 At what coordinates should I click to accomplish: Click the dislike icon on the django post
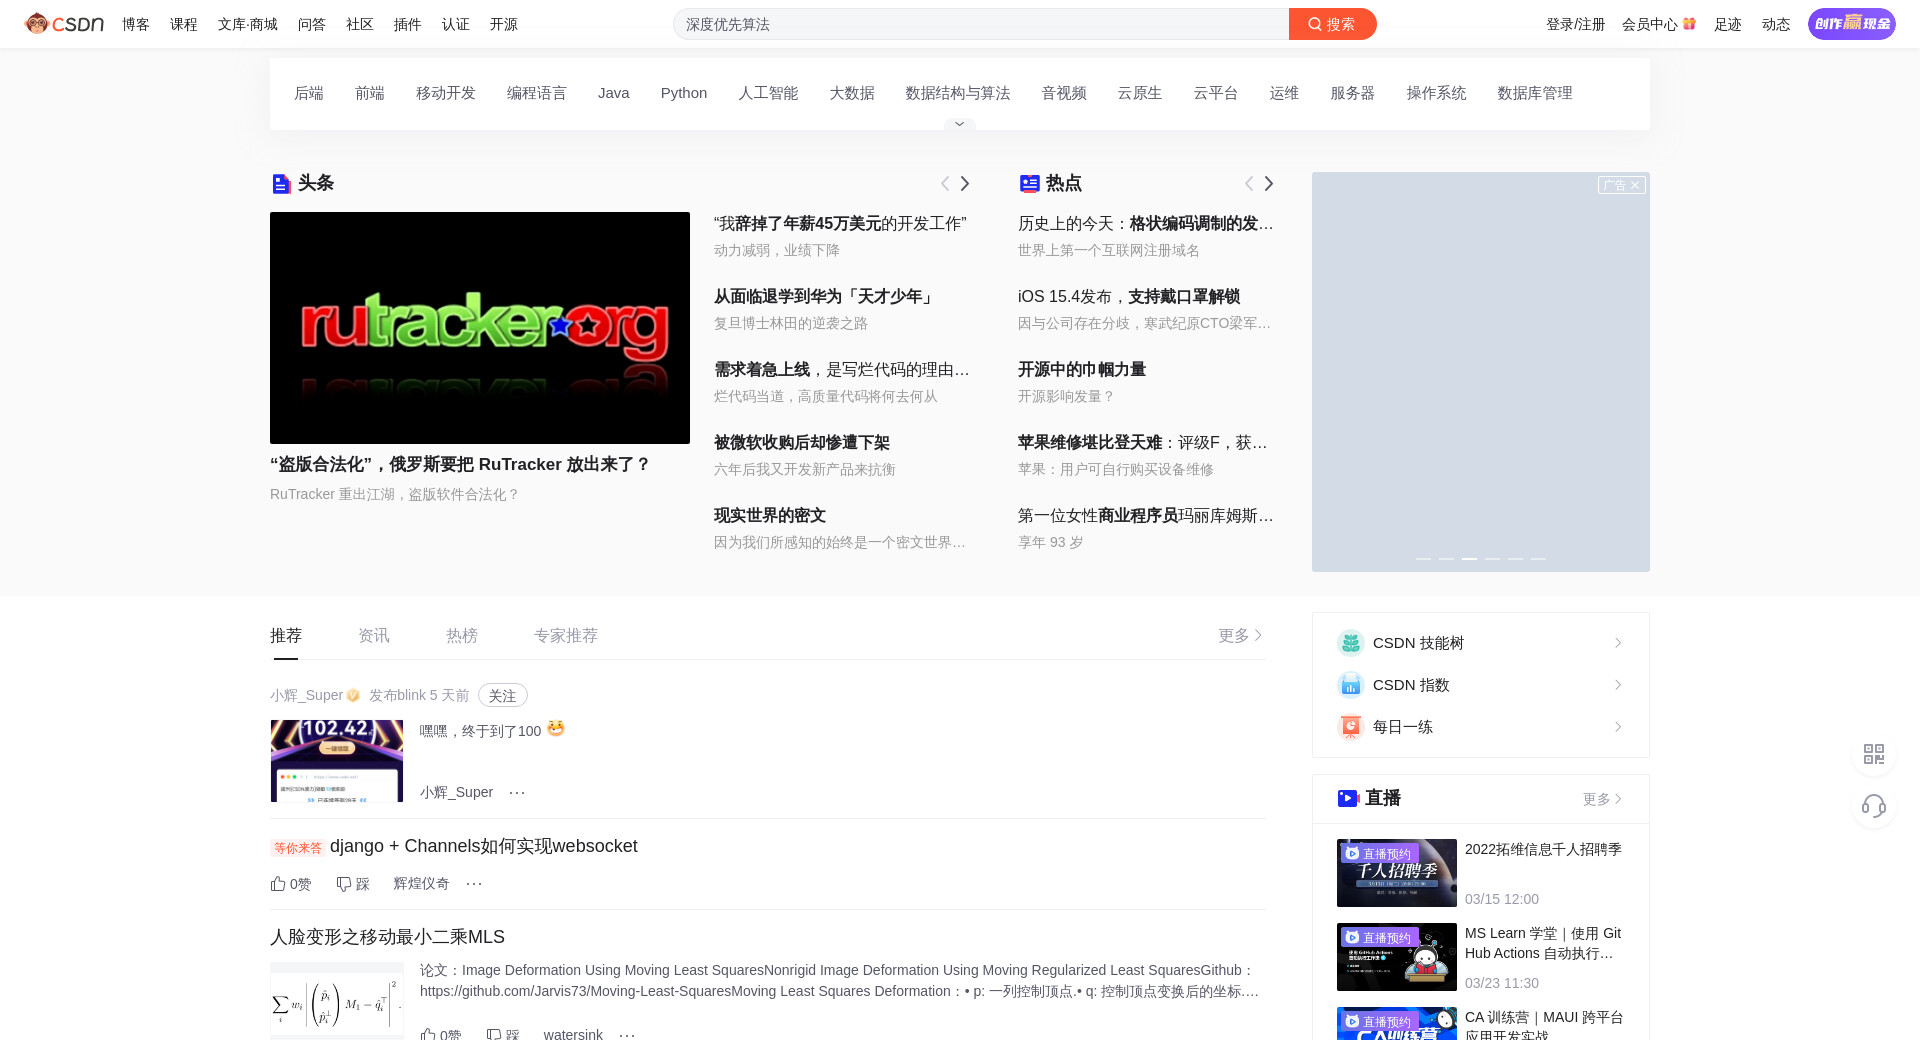pyautogui.click(x=344, y=884)
